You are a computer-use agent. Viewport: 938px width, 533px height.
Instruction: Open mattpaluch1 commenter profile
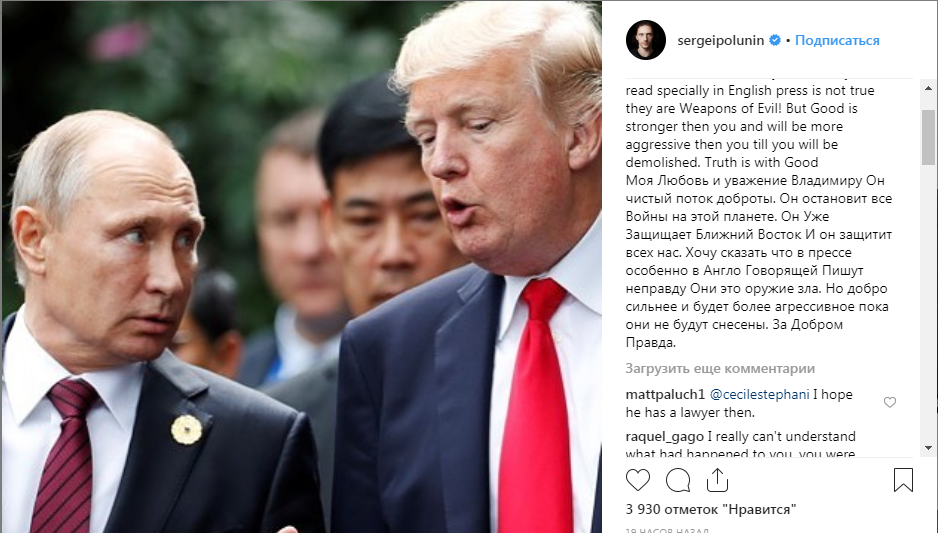click(665, 394)
